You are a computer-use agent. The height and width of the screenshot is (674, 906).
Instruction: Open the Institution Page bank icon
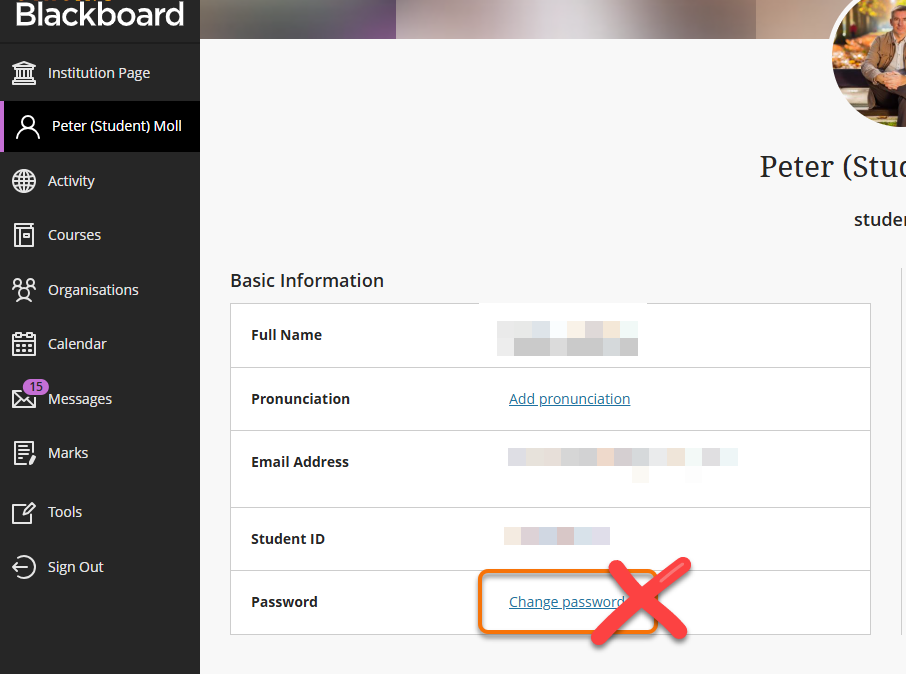pos(25,72)
